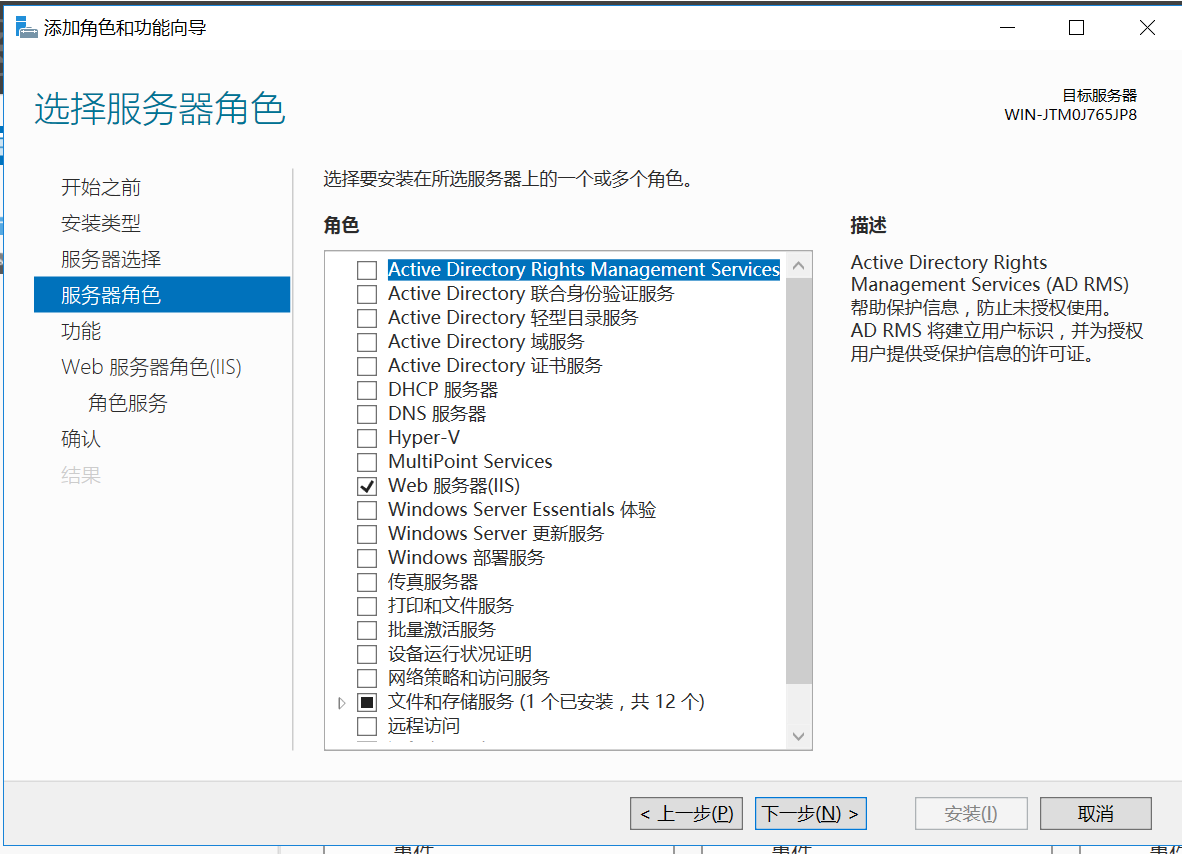Select the Web 服务器(IIS) role label

click(x=454, y=485)
